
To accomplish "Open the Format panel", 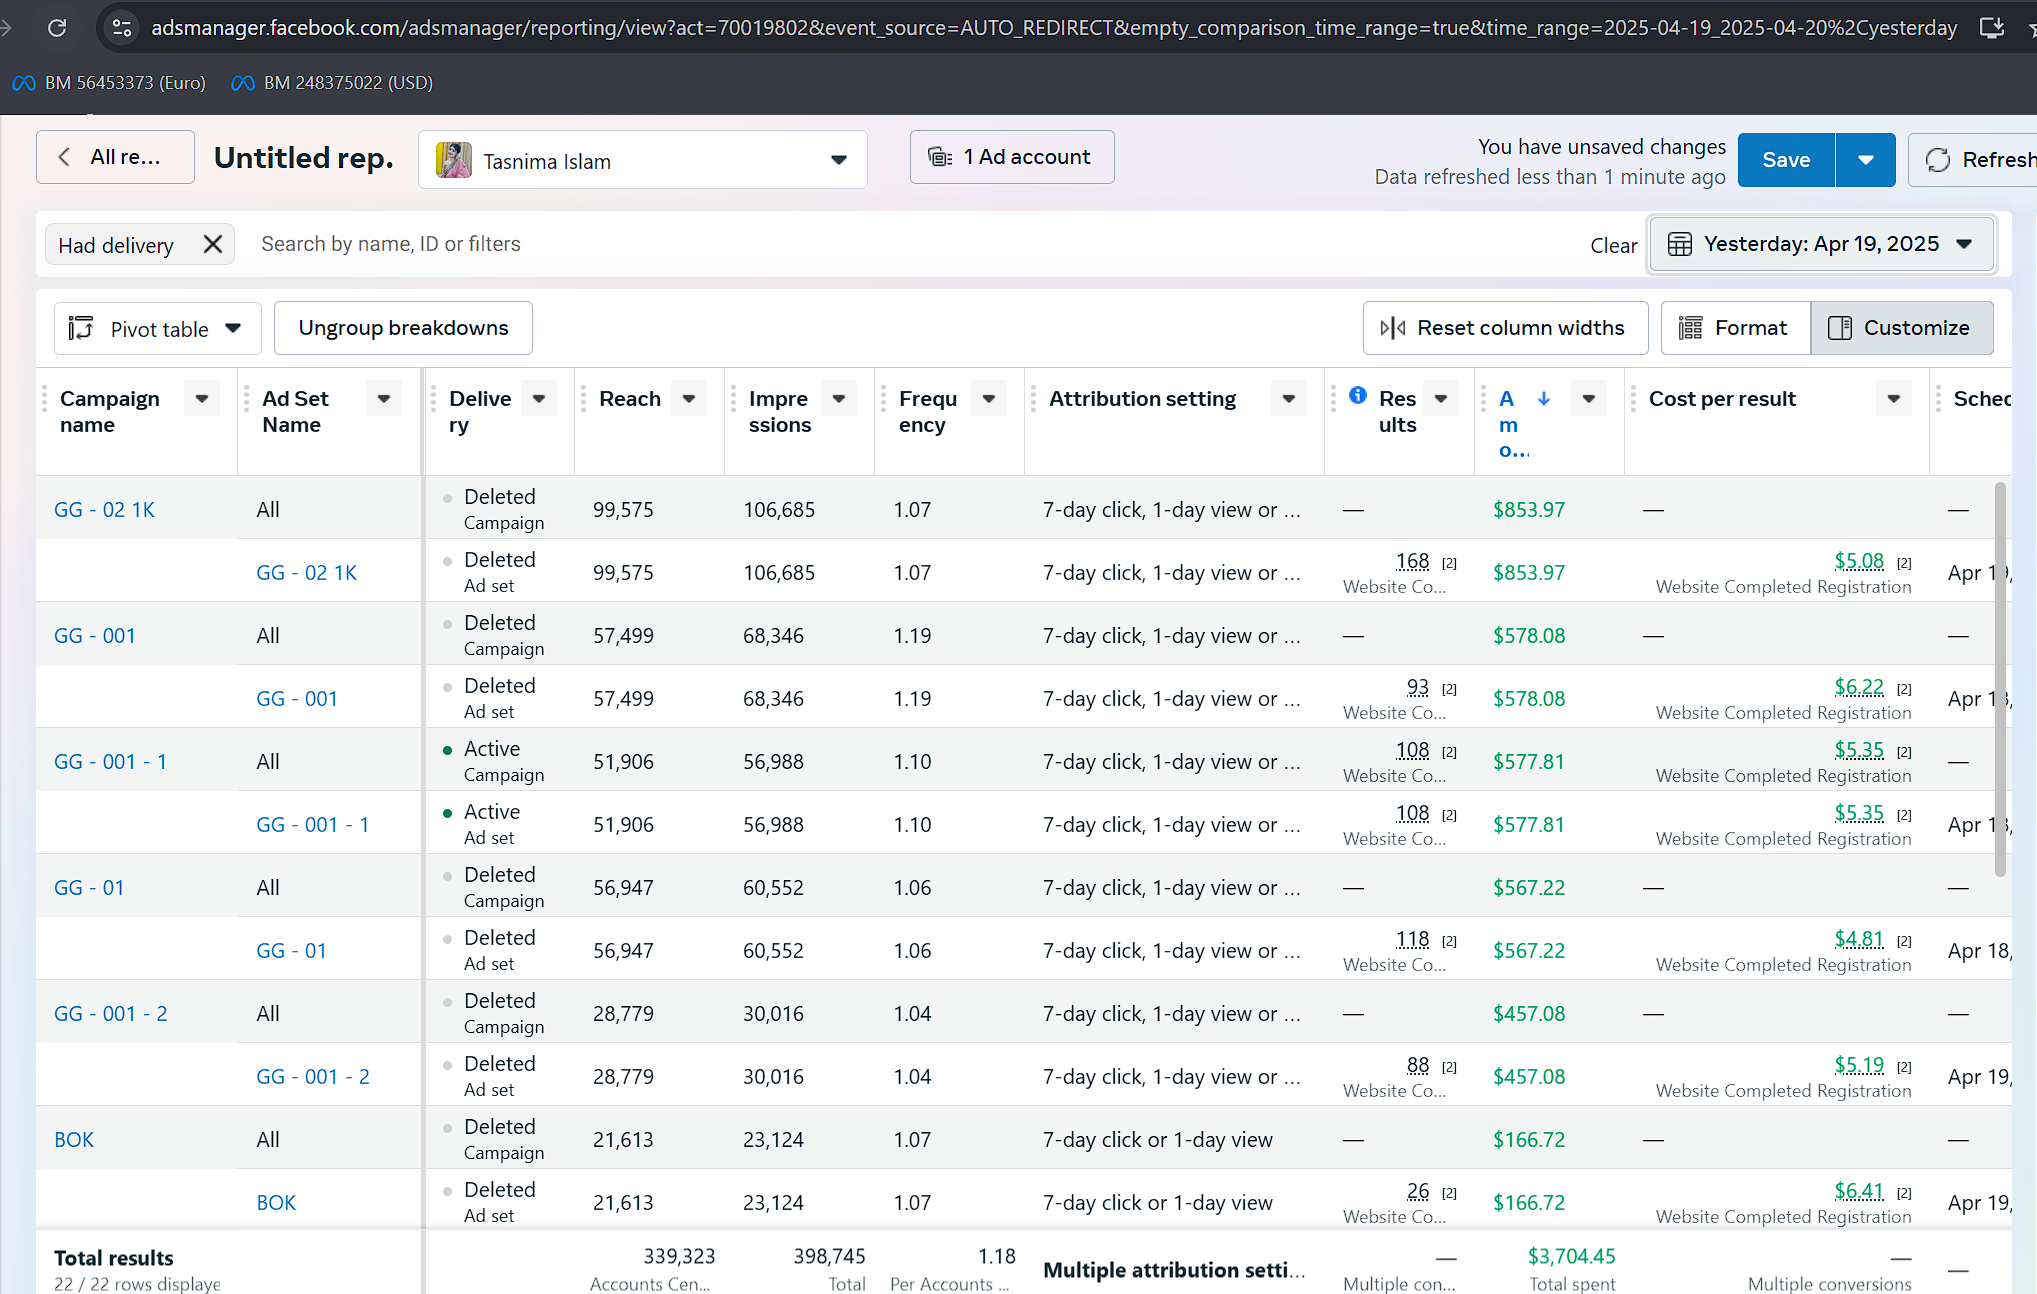I will point(1735,328).
